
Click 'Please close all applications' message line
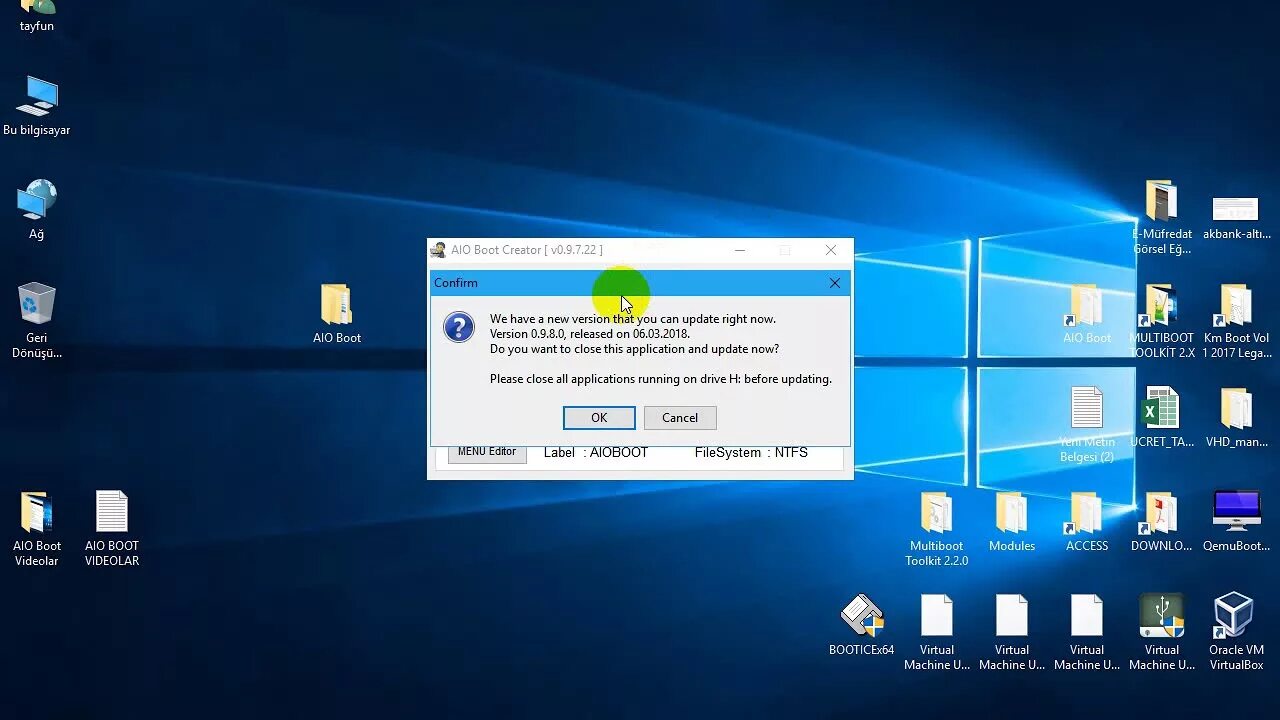(x=661, y=379)
